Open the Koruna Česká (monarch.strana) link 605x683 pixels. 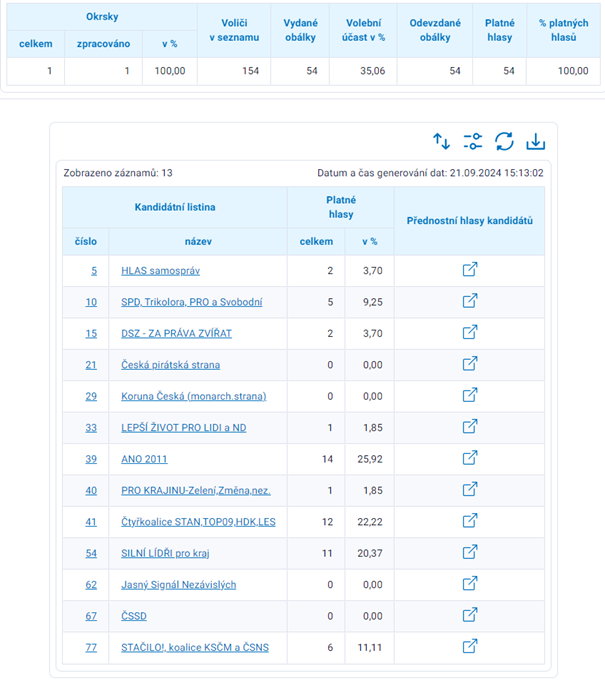tap(193, 396)
